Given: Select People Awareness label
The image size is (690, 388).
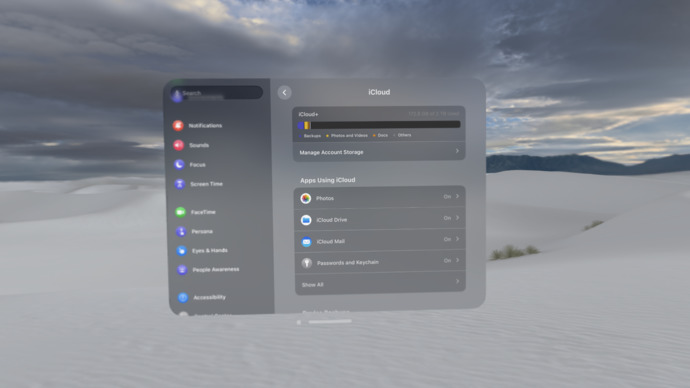Looking at the screenshot, I should pos(216,270).
